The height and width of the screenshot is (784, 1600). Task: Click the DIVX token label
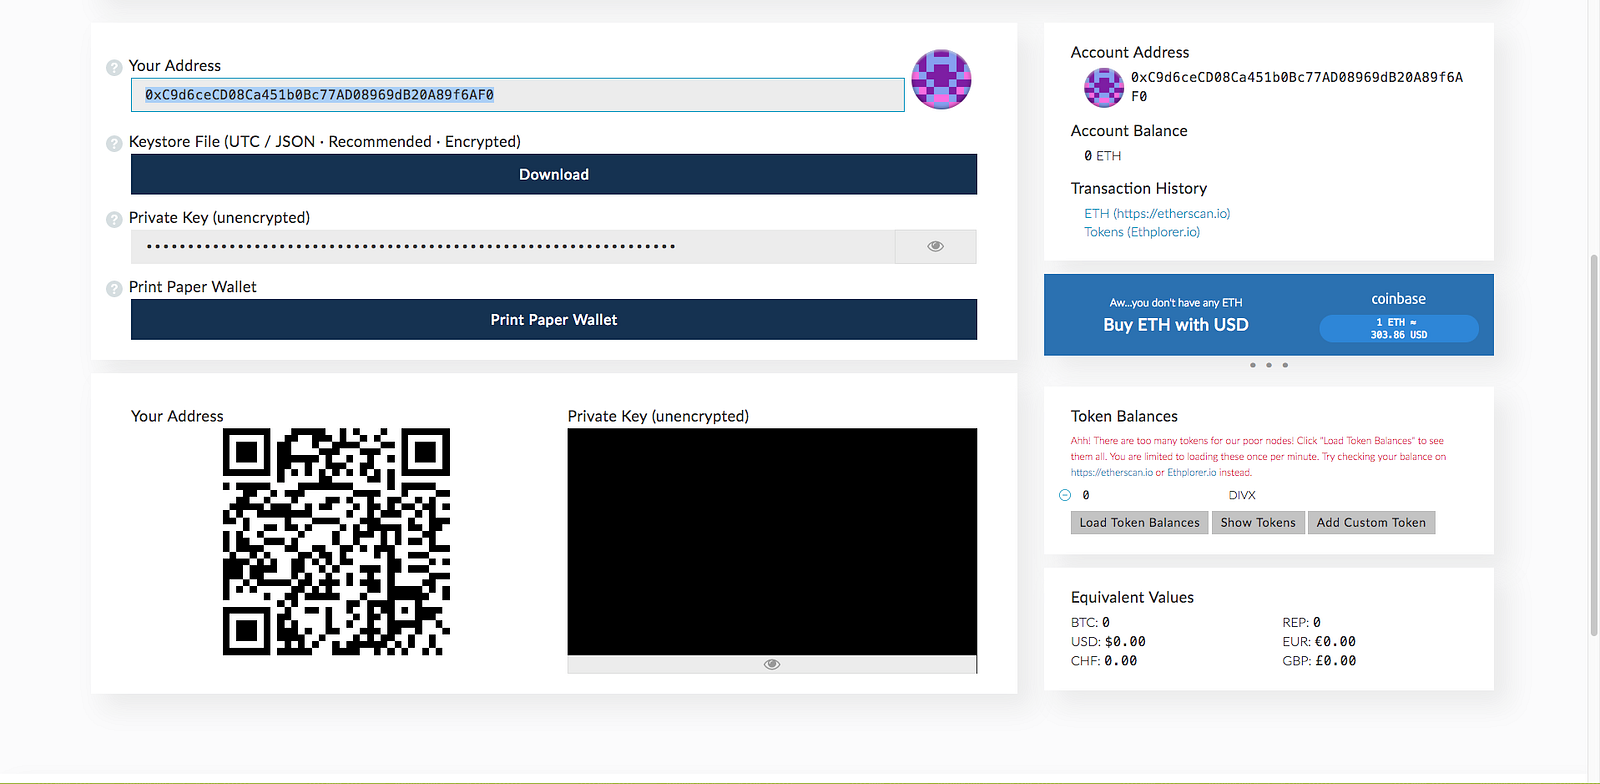tap(1242, 495)
